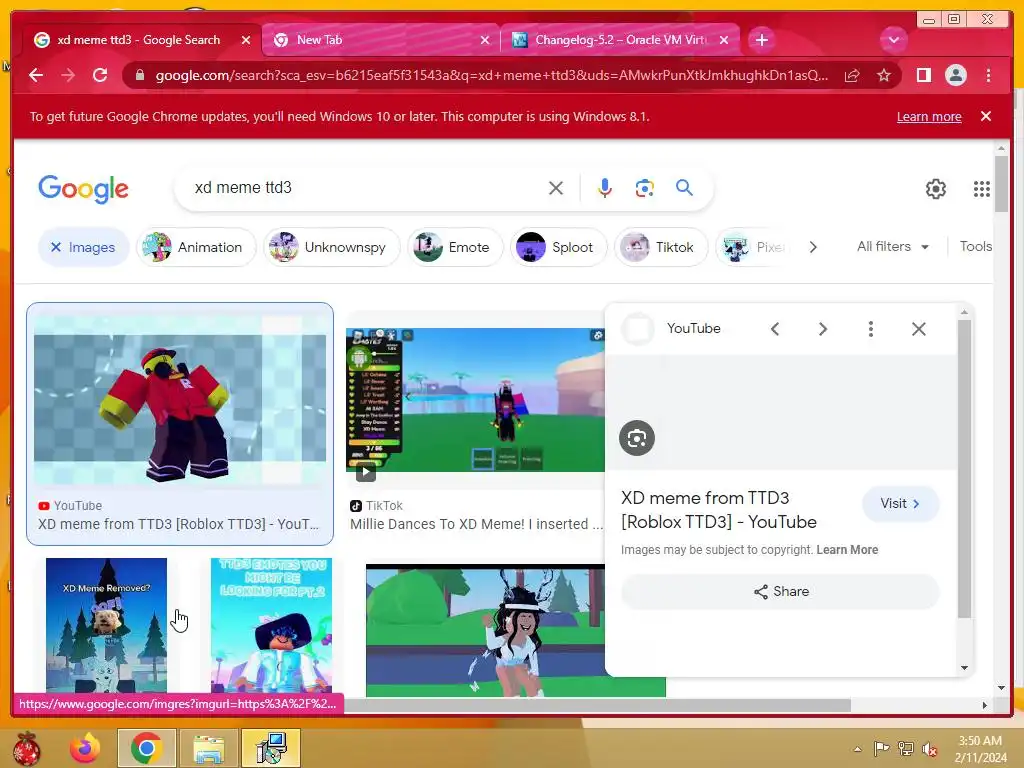This screenshot has height=768, width=1024.
Task: Select the XD meme from TTD3 YouTube thumbnail
Action: [x=180, y=399]
